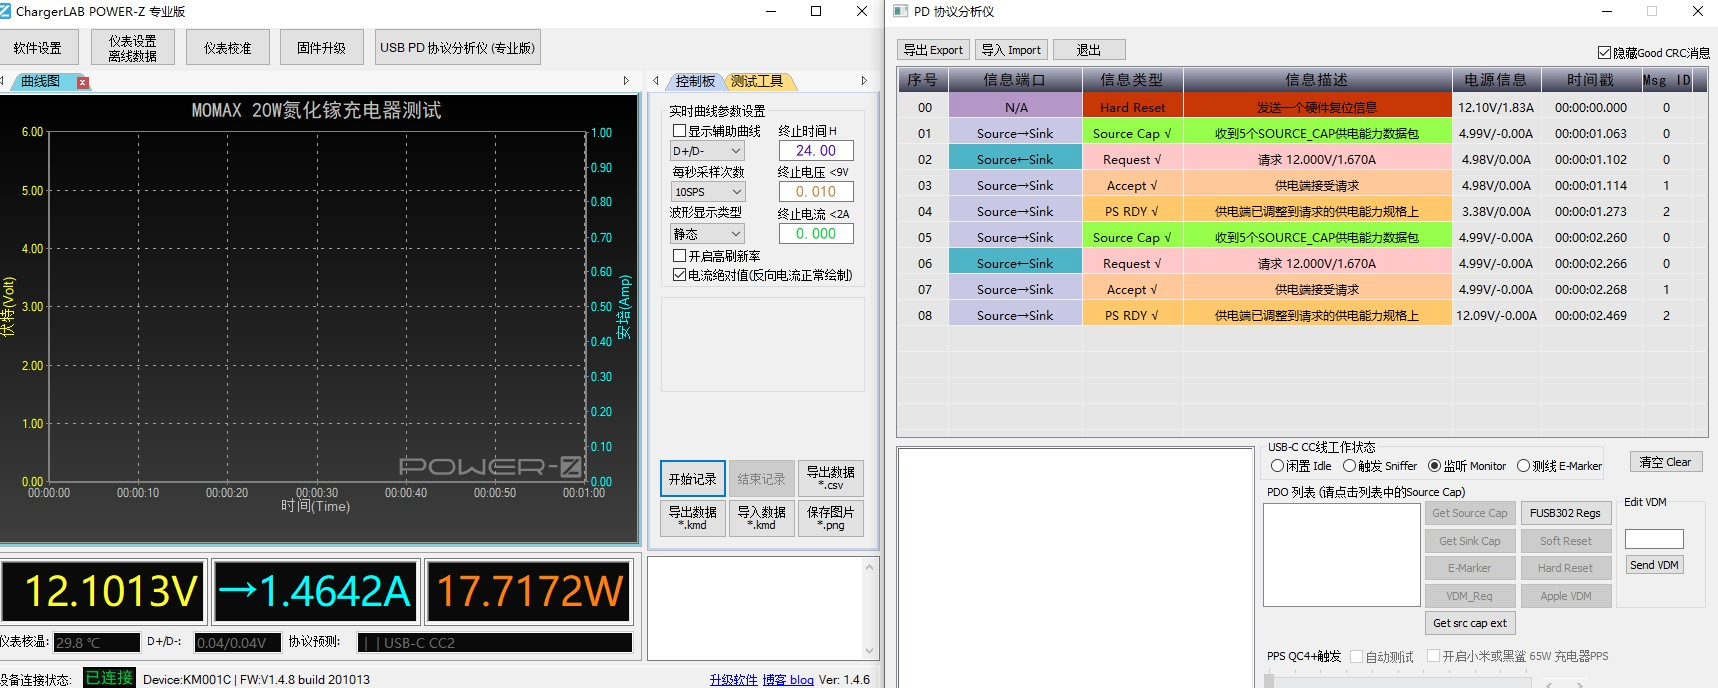The image size is (1718, 688).
Task: Click the PD 协议分析仪 window icon
Action: (900, 11)
